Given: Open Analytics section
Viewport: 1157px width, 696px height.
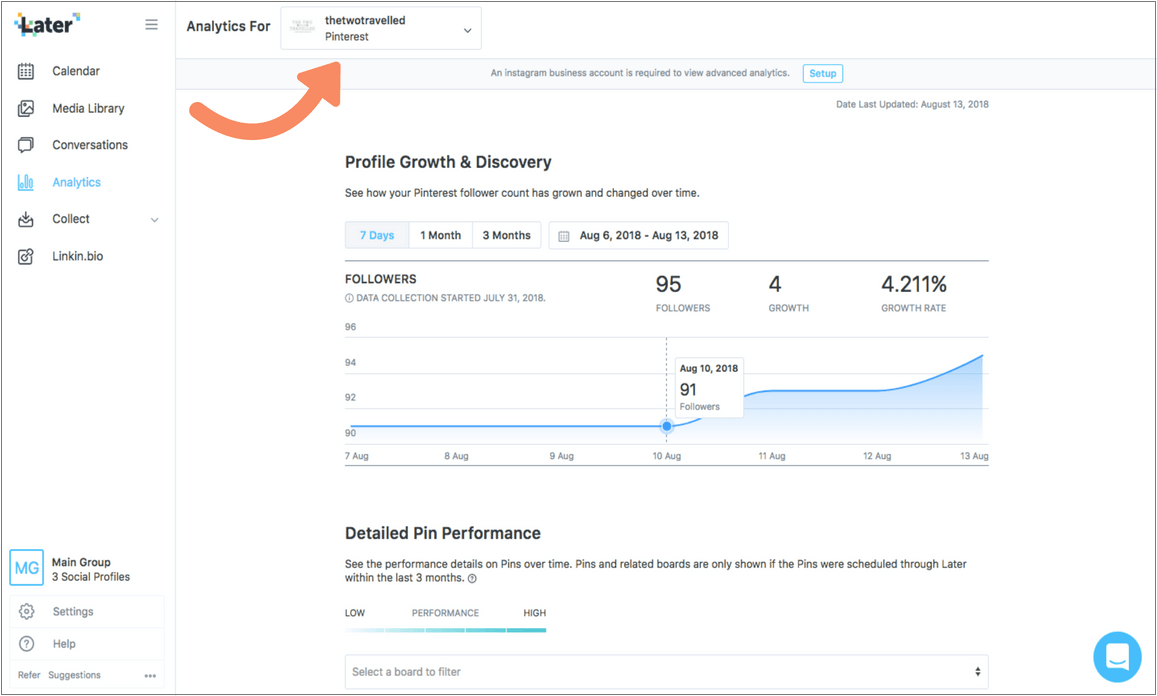Looking at the screenshot, I should pyautogui.click(x=77, y=182).
